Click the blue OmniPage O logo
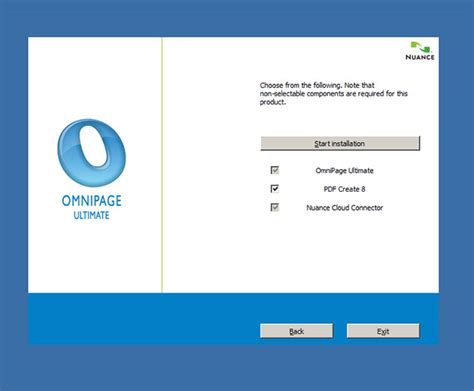This screenshot has width=474, height=391. [92, 153]
